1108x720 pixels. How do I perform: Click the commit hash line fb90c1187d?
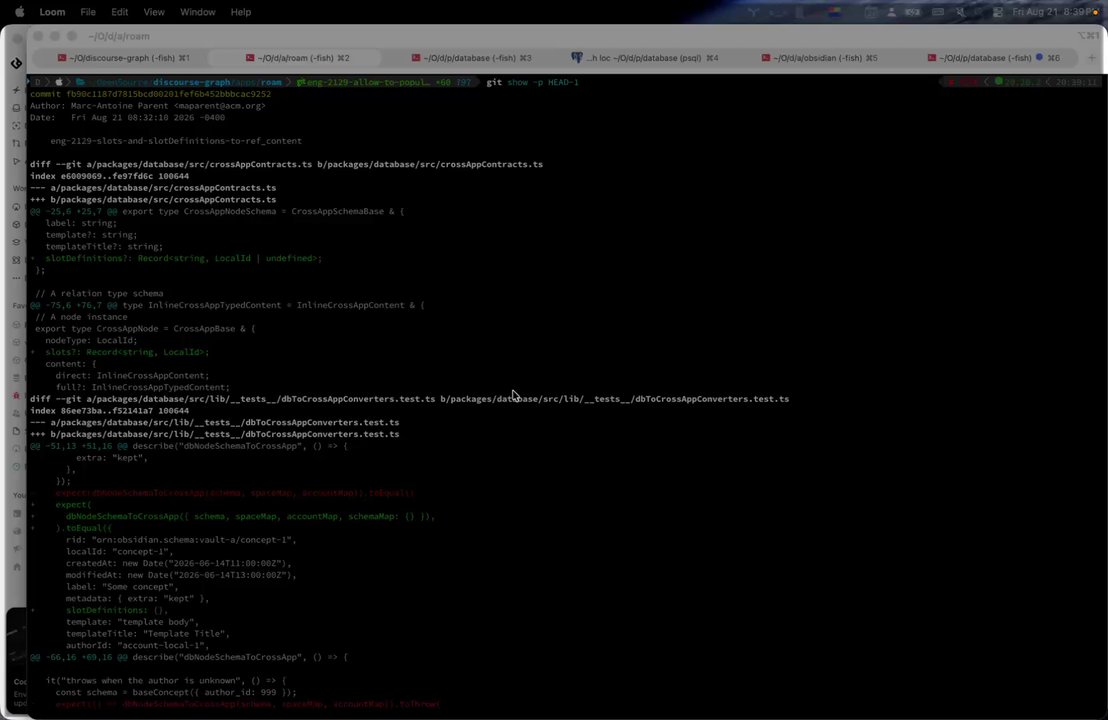tap(150, 94)
